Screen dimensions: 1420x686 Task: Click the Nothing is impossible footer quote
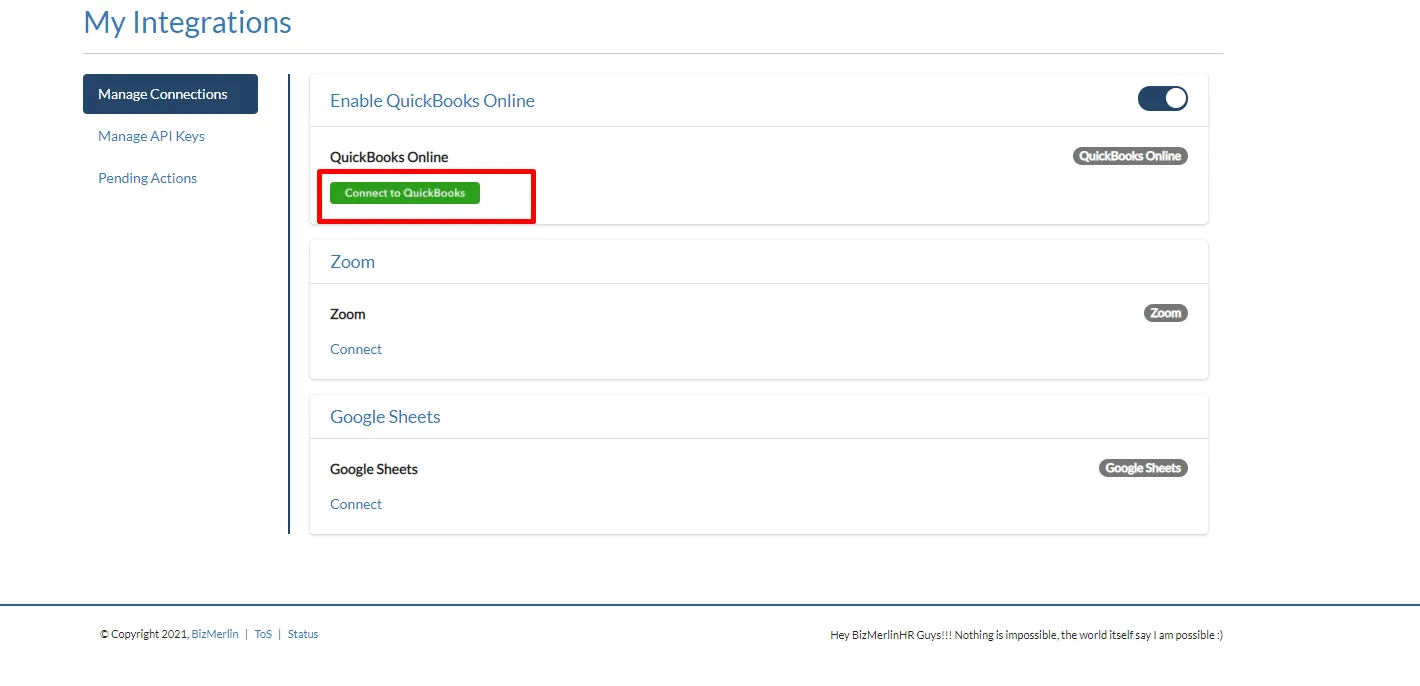(1026, 635)
